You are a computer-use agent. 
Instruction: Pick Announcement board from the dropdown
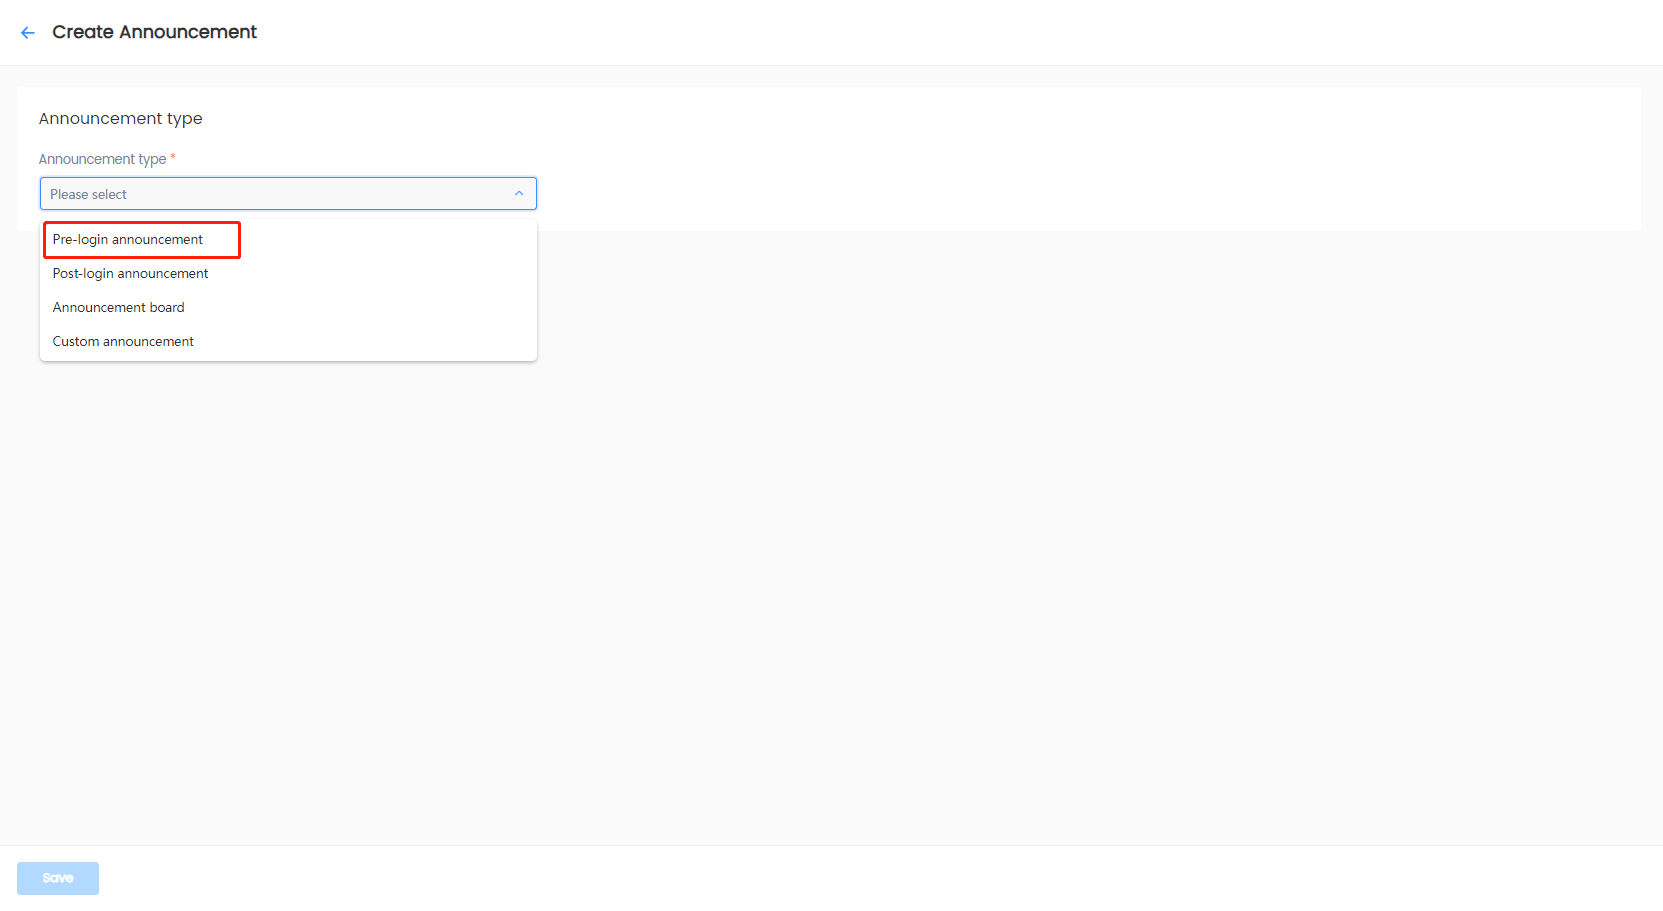(119, 308)
